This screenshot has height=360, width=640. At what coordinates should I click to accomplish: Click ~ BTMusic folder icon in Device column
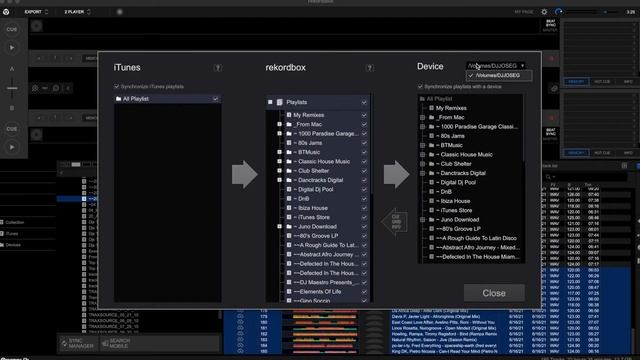click(x=431, y=145)
